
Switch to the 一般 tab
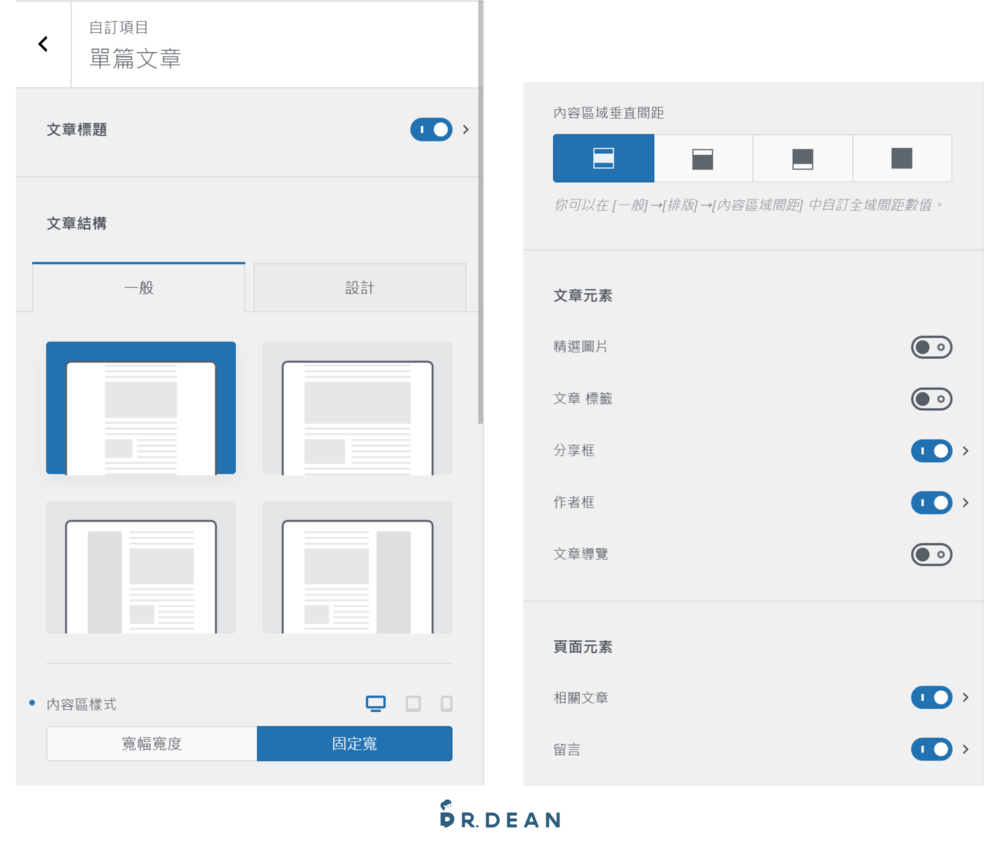[x=138, y=287]
